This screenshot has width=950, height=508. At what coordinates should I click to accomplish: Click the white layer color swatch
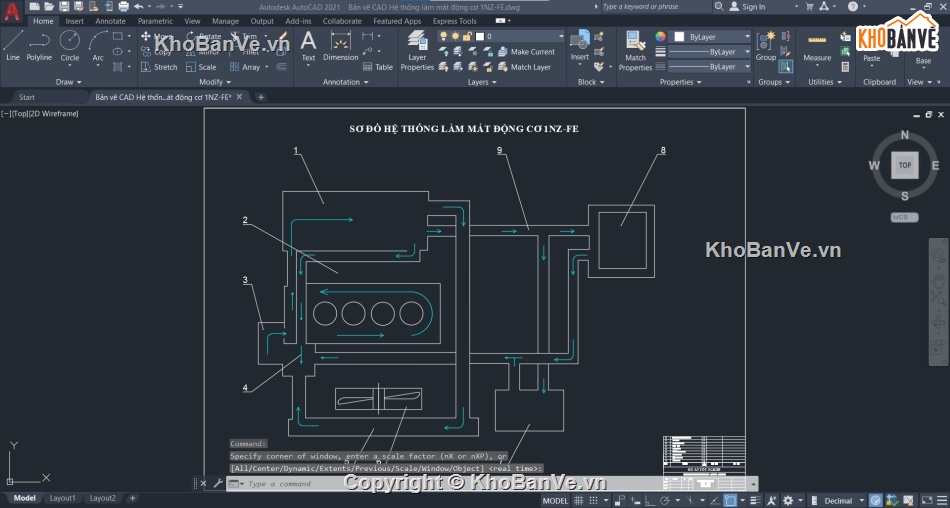480,36
